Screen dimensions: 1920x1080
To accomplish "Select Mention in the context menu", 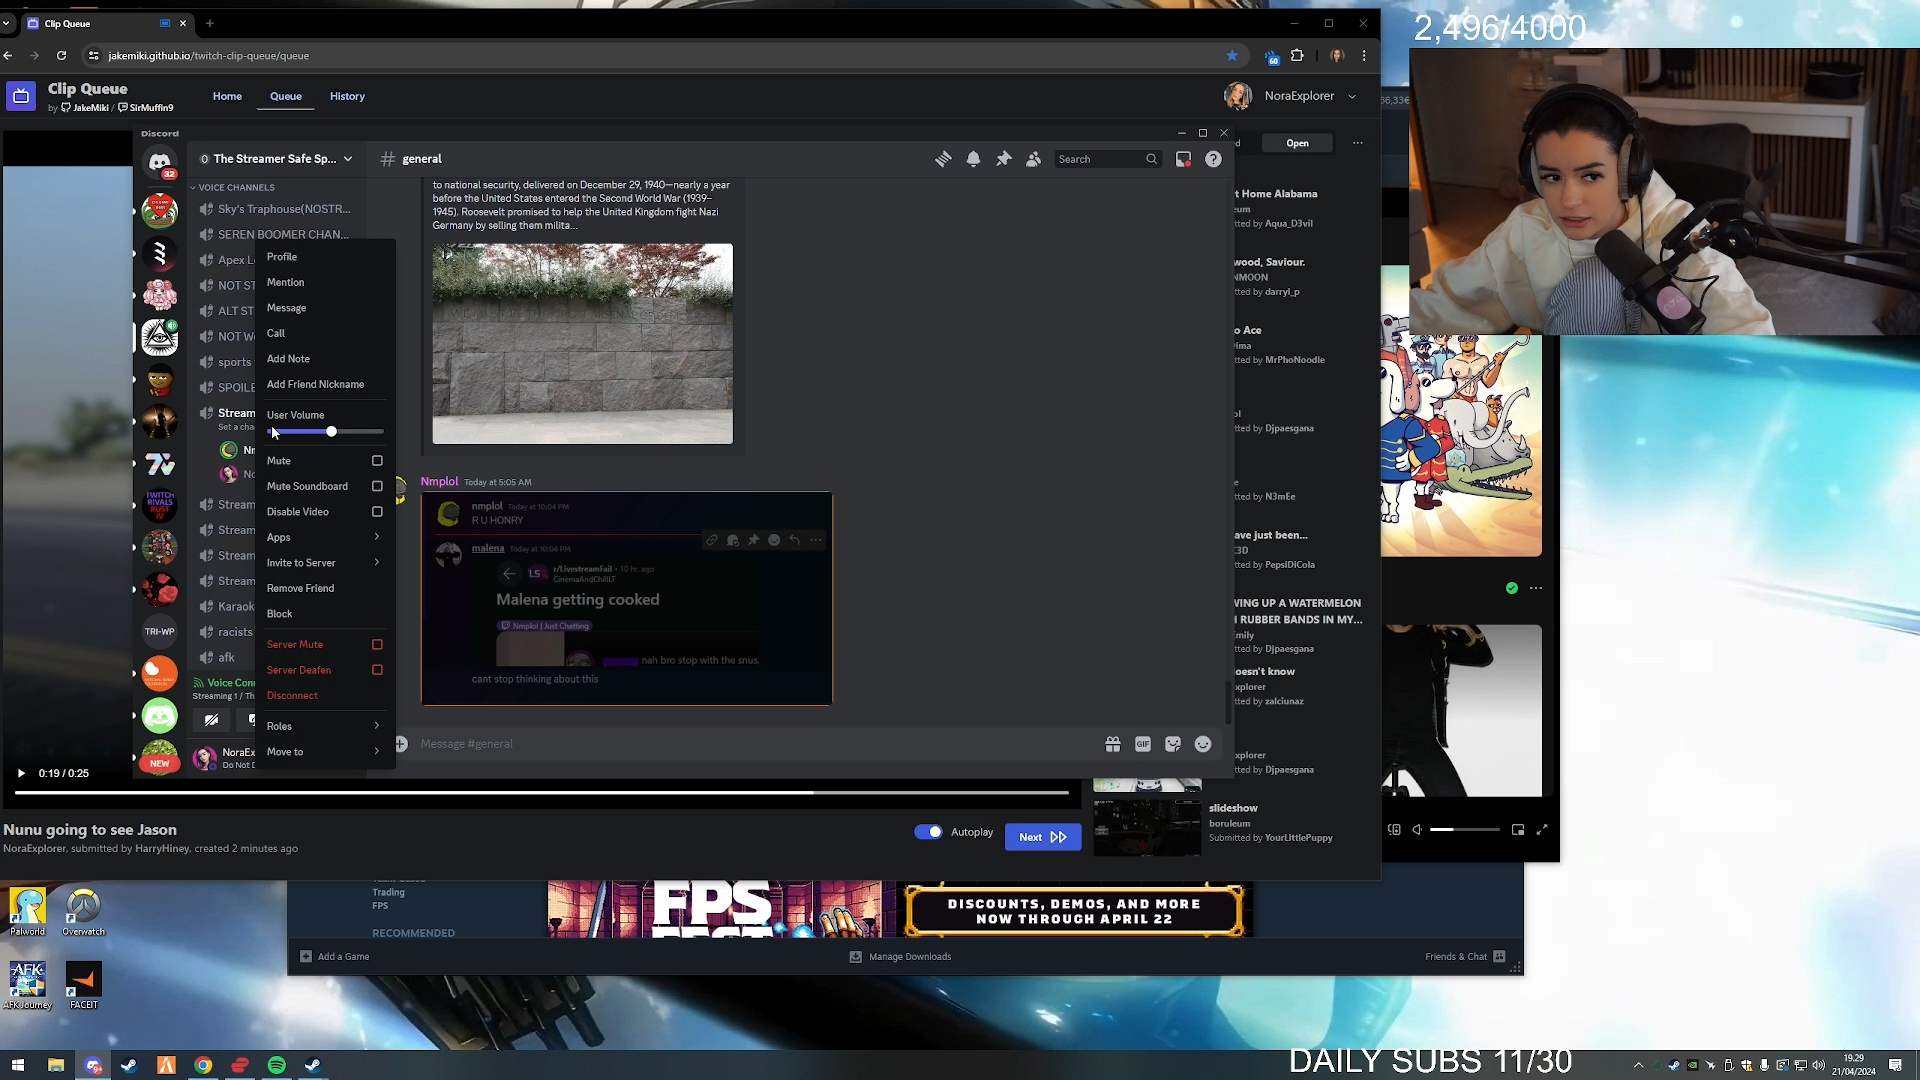I will point(324,283).
